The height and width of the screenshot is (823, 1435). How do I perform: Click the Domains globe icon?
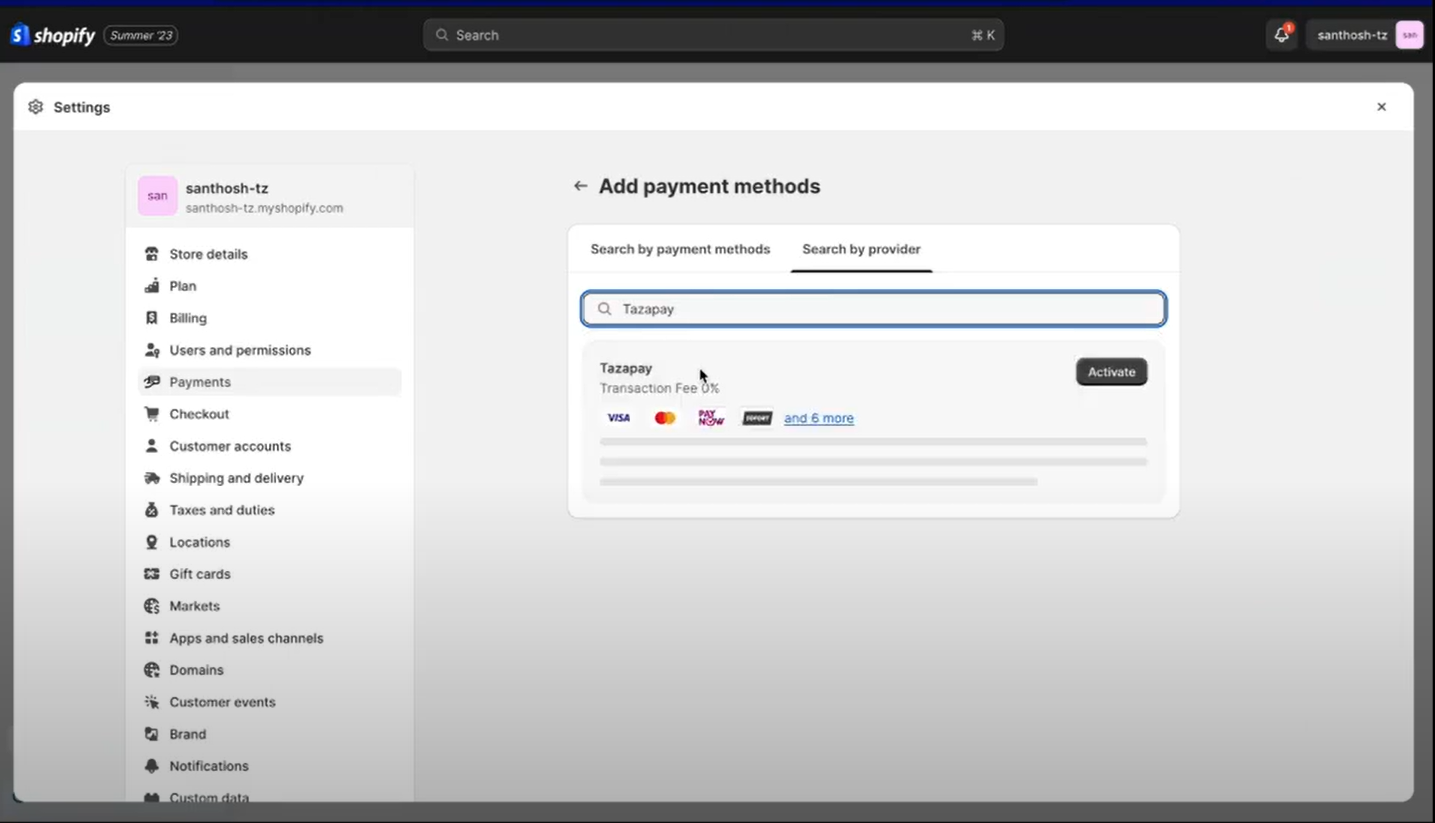coord(152,670)
